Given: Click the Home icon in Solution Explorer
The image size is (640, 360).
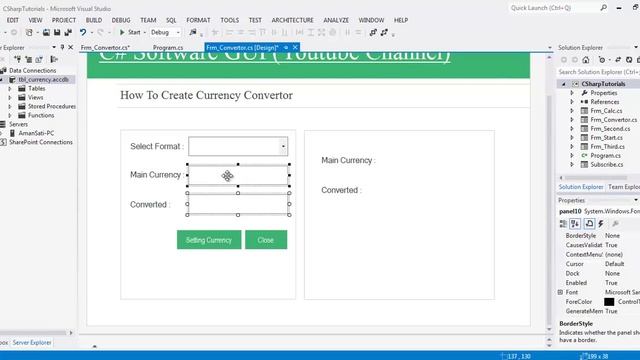Looking at the screenshot, I should [x=586, y=60].
